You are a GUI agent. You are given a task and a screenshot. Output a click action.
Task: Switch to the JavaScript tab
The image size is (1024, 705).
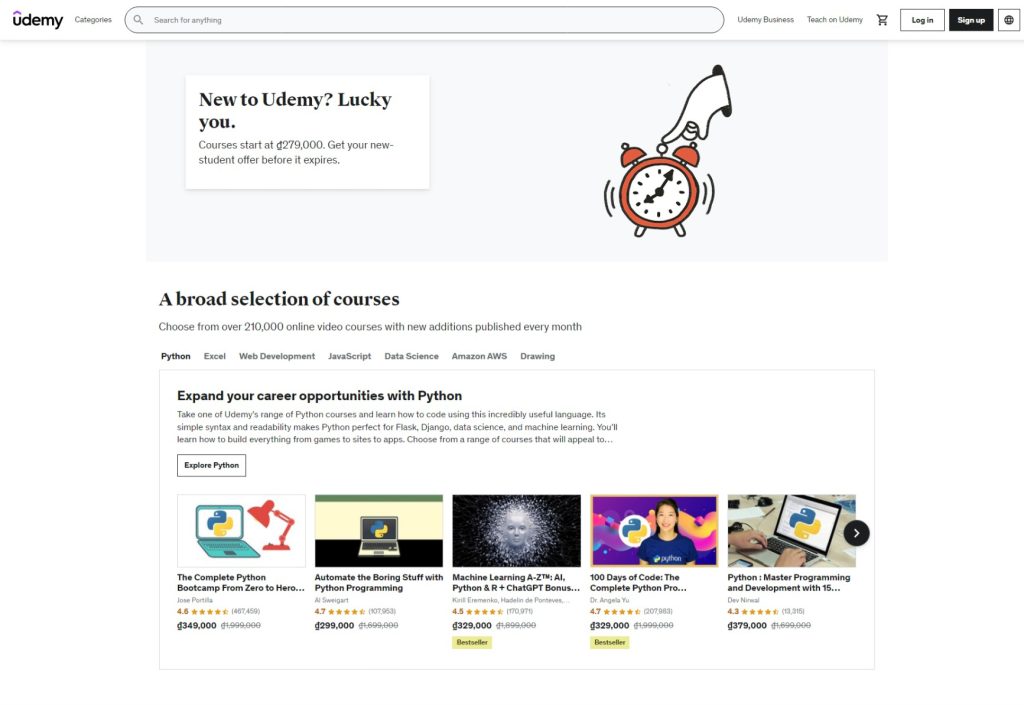point(349,356)
